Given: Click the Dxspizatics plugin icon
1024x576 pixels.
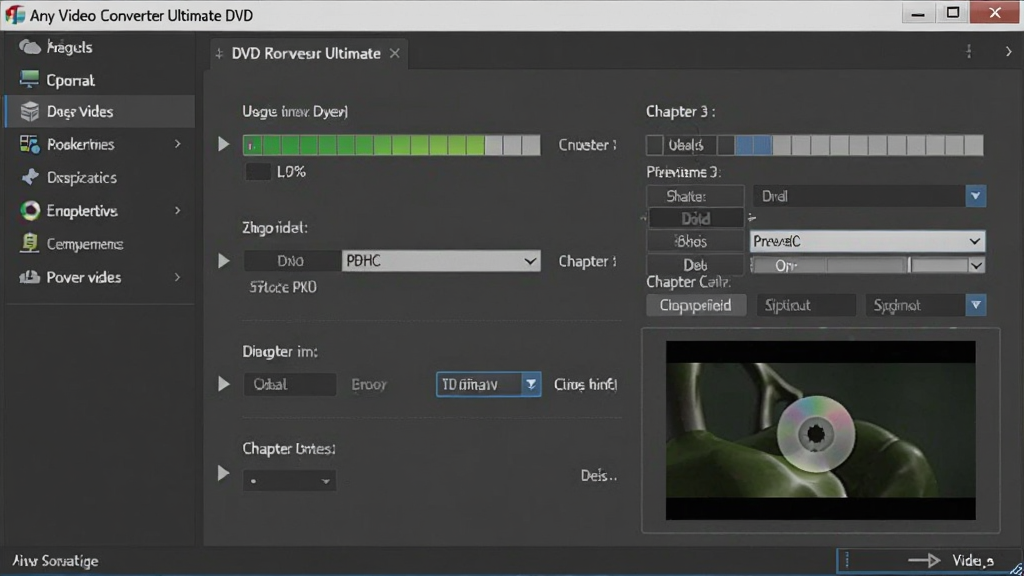Looking at the screenshot, I should [x=29, y=177].
